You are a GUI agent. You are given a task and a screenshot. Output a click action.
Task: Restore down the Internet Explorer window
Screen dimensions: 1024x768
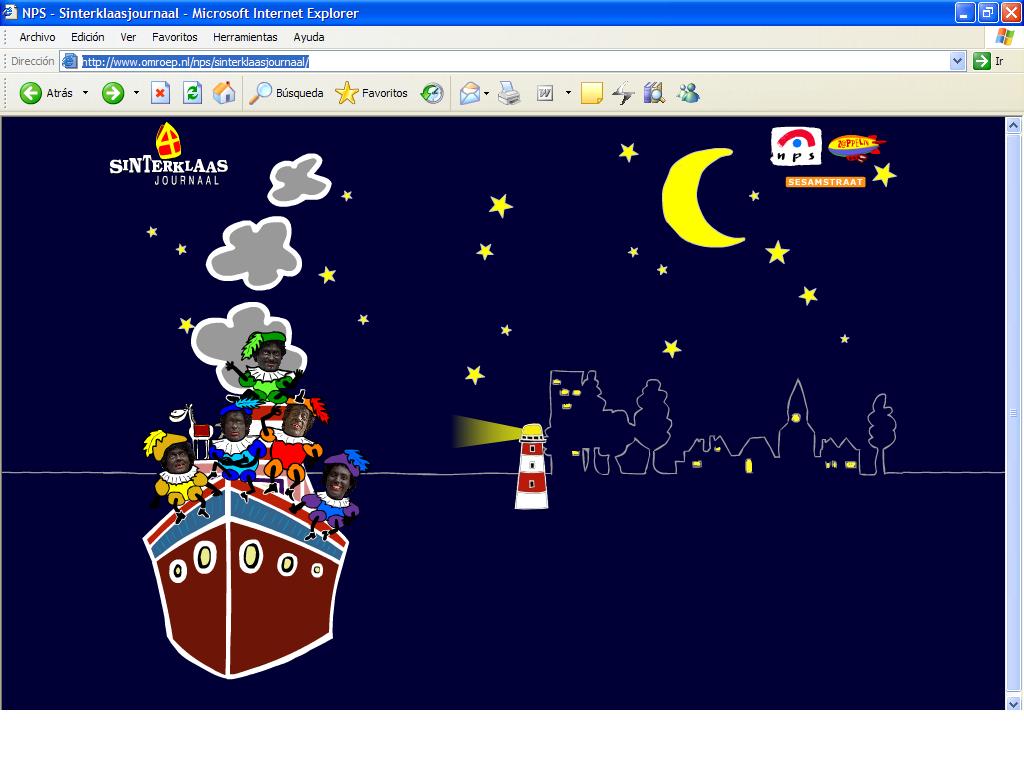987,12
